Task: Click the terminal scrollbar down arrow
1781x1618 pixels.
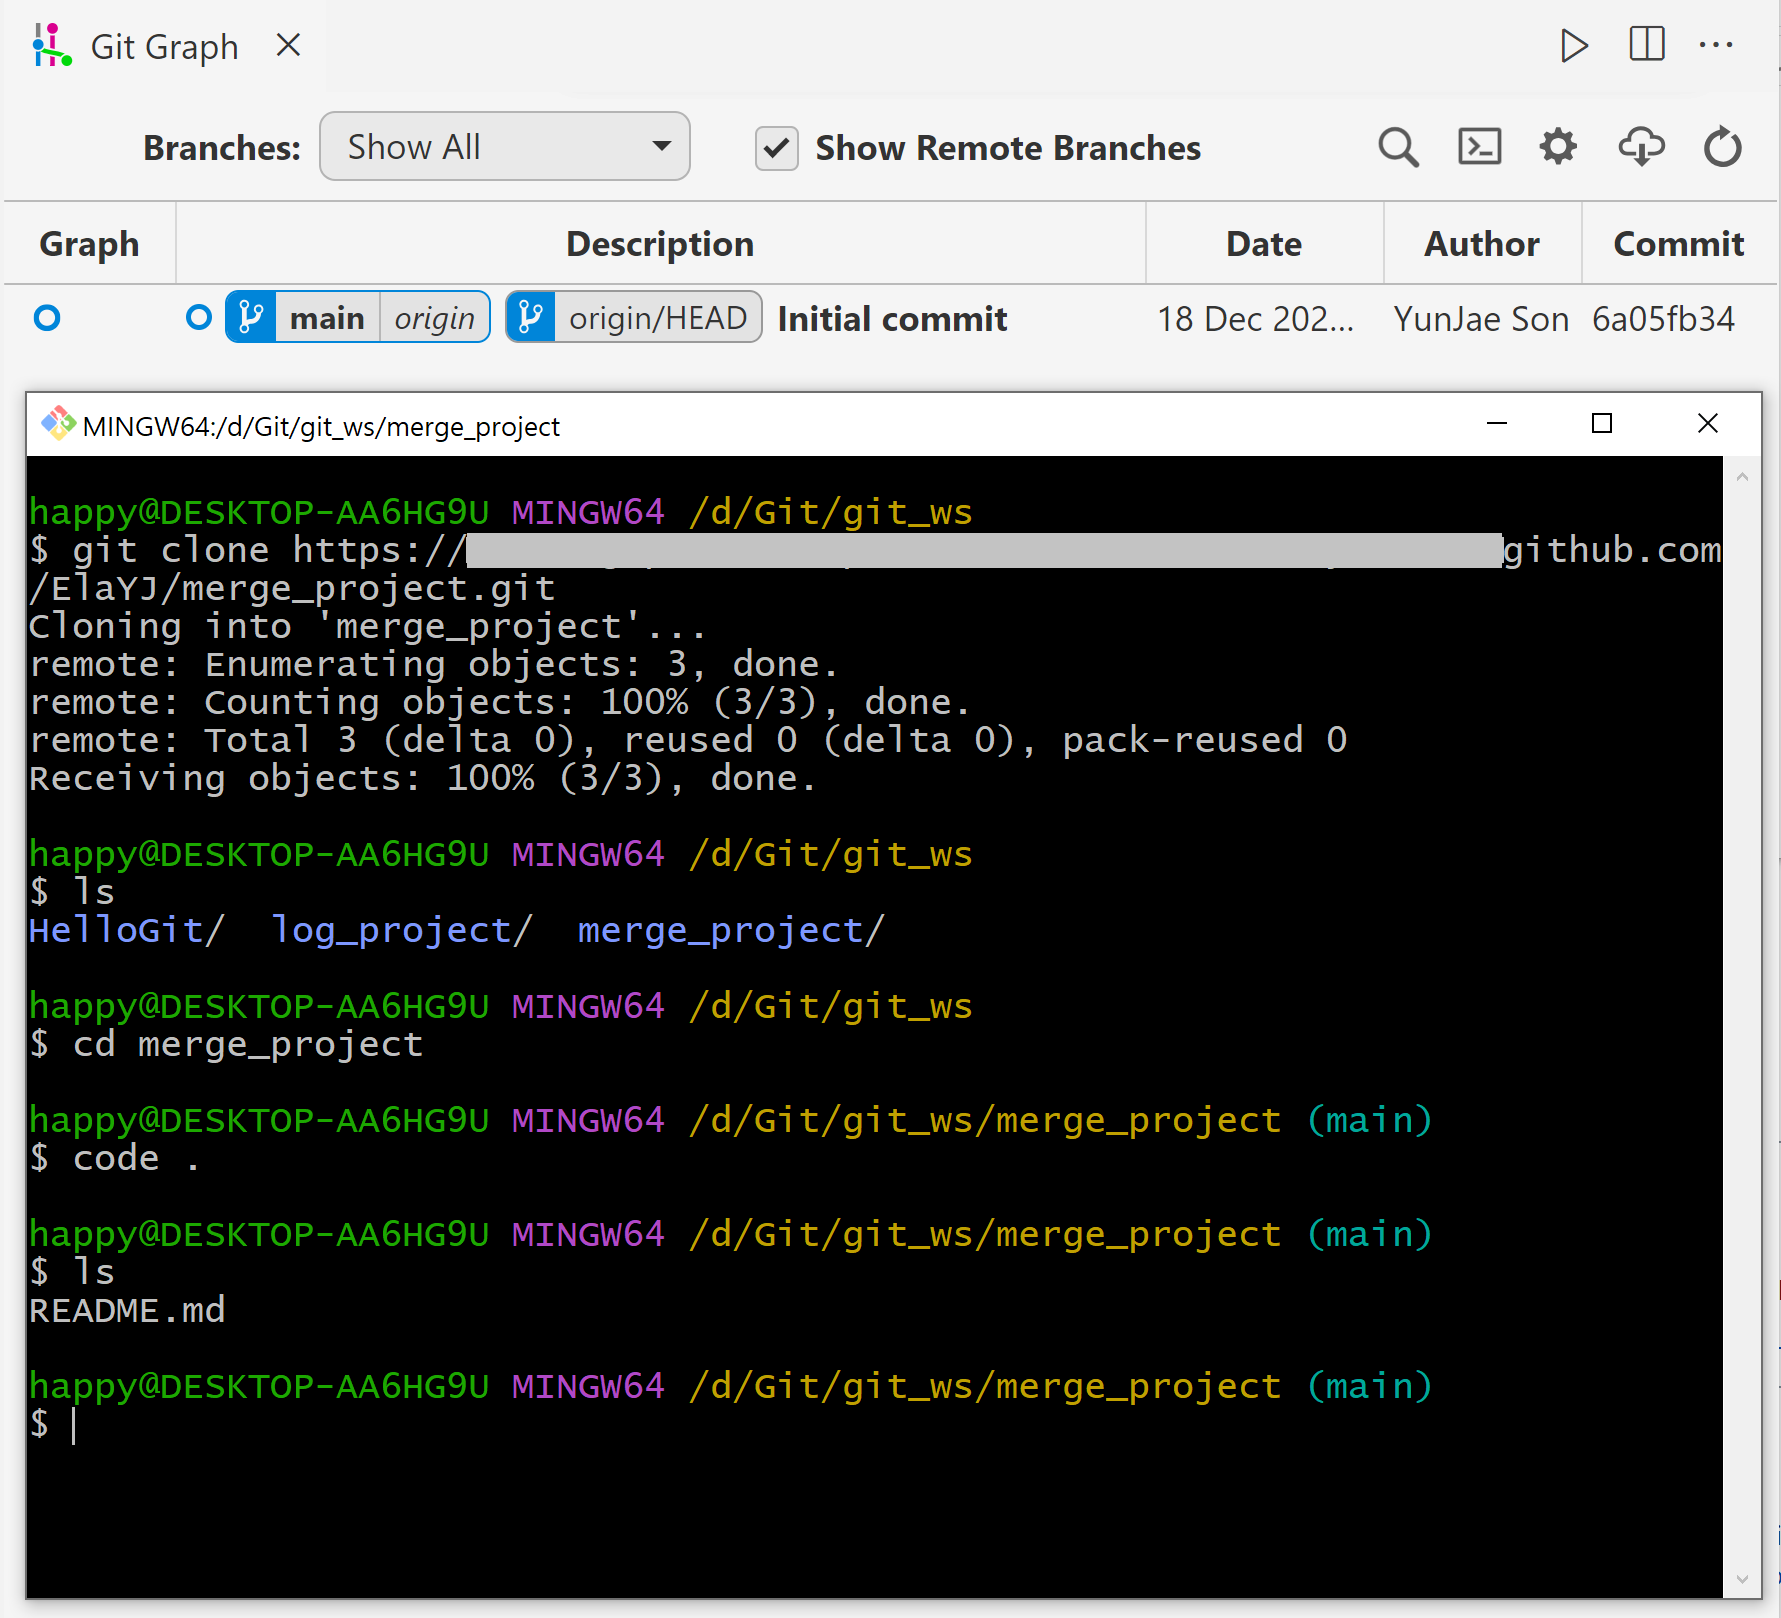Action: pyautogui.click(x=1742, y=1579)
